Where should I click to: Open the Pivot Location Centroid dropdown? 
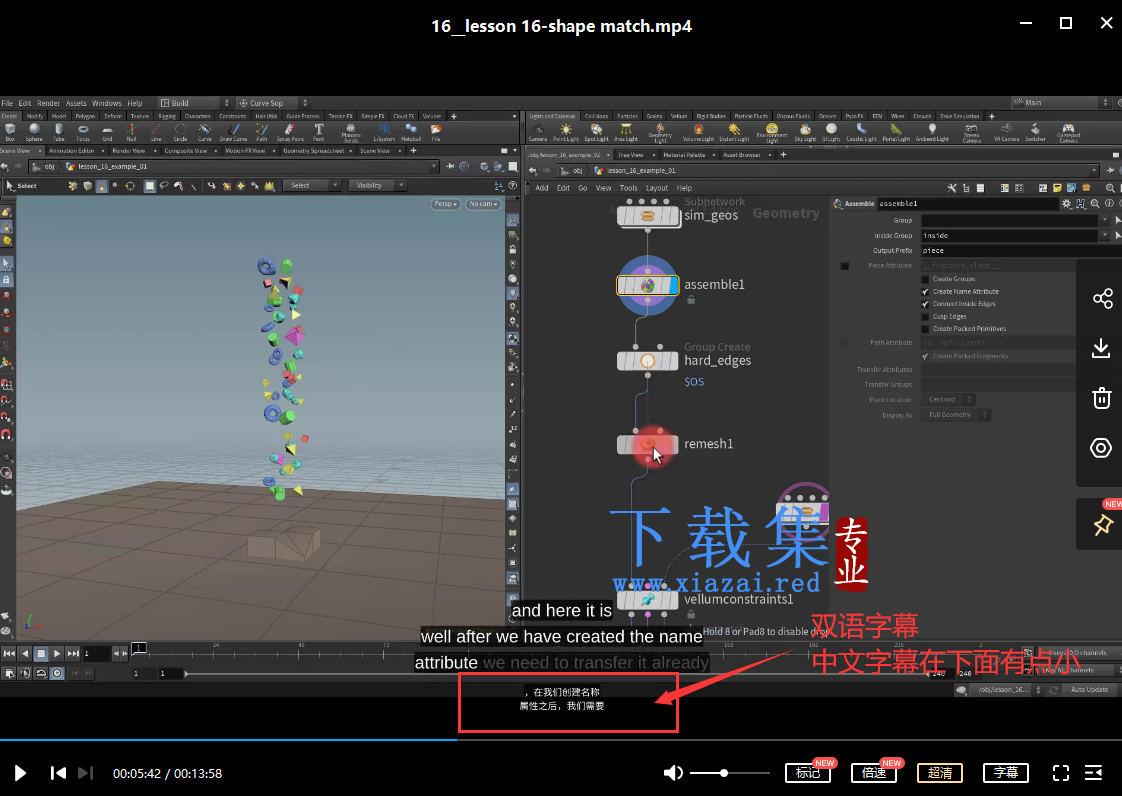pyautogui.click(x=947, y=399)
